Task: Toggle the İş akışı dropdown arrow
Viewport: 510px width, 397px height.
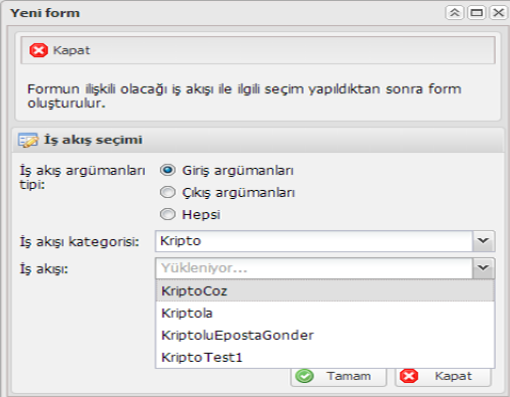Action: point(483,268)
